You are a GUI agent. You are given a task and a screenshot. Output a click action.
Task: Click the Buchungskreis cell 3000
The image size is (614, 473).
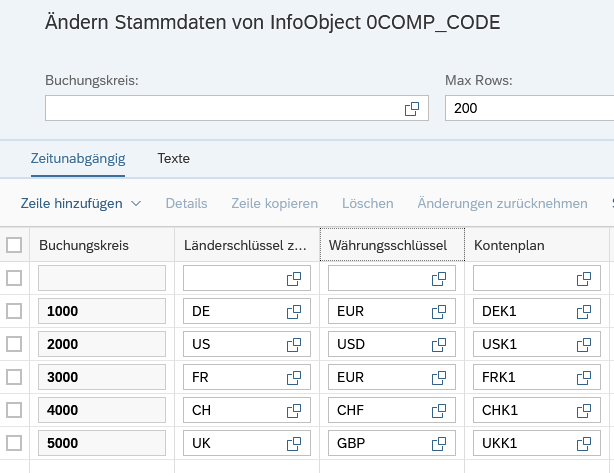coord(102,377)
